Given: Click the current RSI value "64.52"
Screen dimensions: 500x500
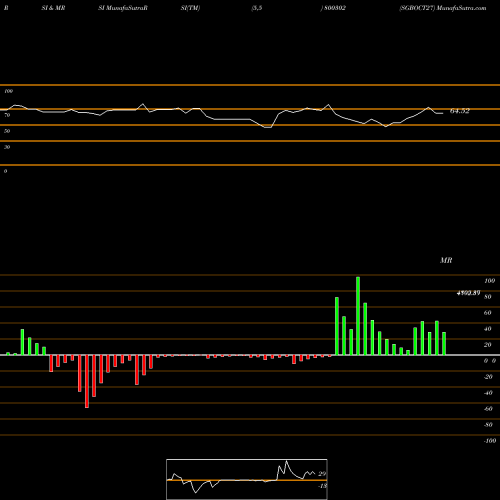Looking at the screenshot, I should point(460,111).
